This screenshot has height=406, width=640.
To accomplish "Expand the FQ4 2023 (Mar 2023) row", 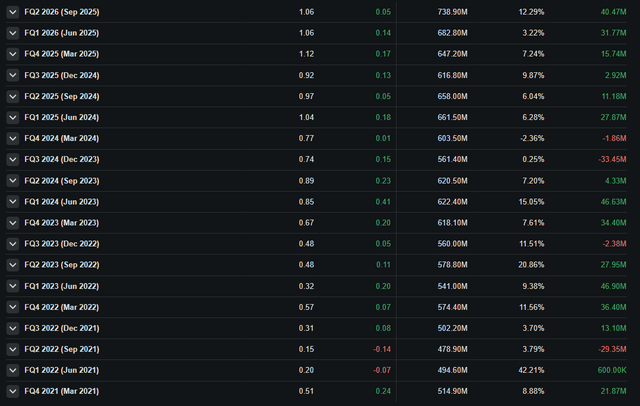I will (x=13, y=222).
